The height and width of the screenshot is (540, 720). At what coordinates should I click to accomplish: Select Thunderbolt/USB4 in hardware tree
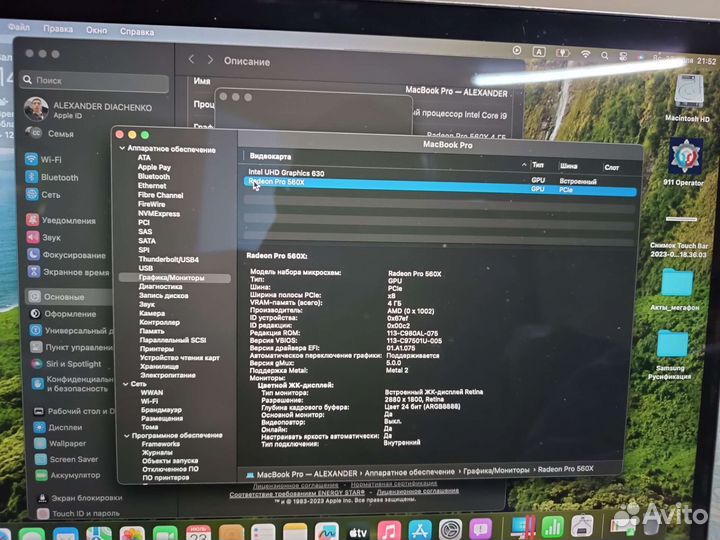(x=169, y=259)
